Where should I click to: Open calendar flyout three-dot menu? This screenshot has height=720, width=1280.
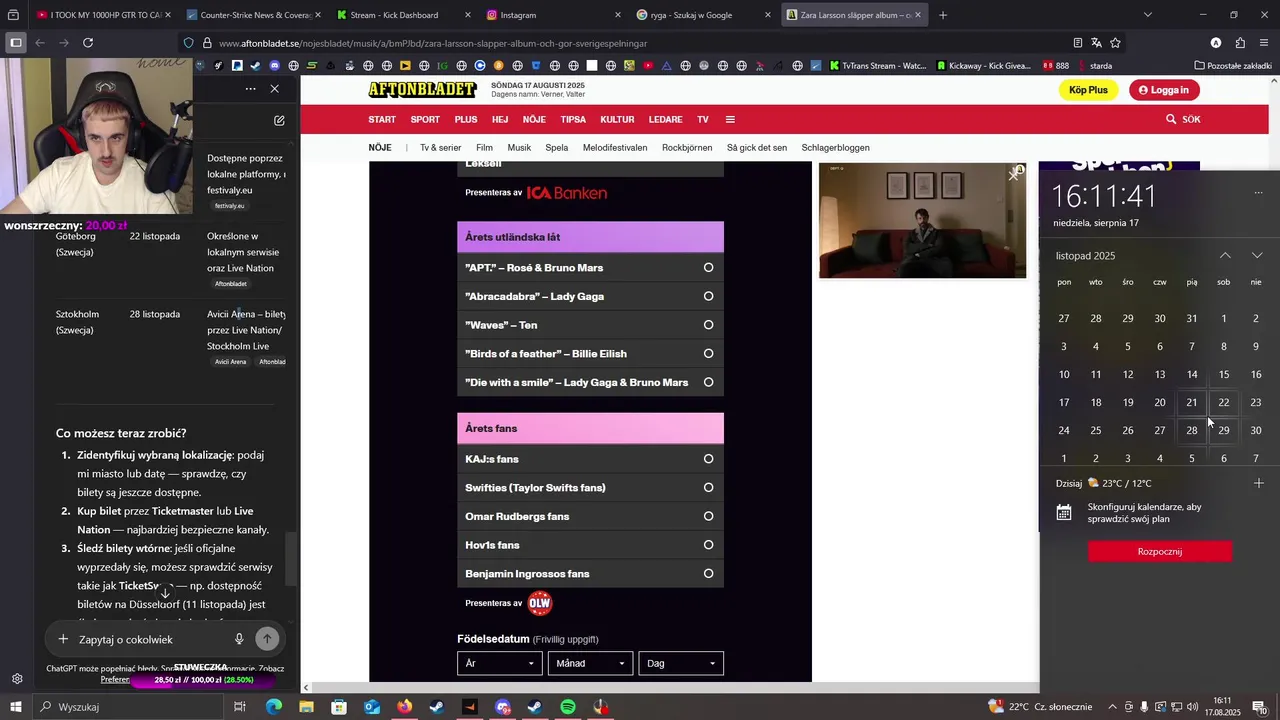(1258, 193)
